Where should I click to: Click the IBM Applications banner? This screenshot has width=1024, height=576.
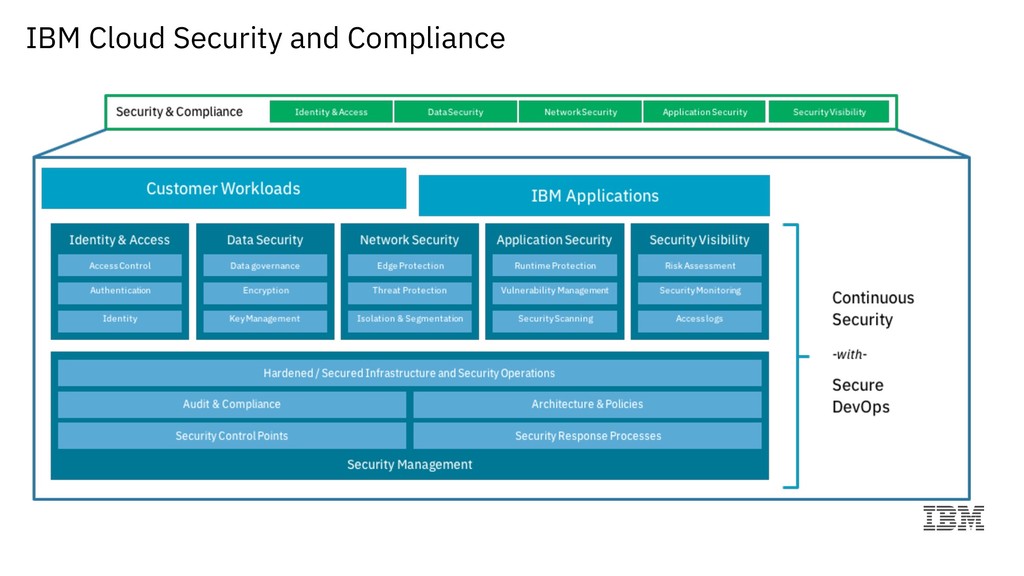[x=594, y=195]
